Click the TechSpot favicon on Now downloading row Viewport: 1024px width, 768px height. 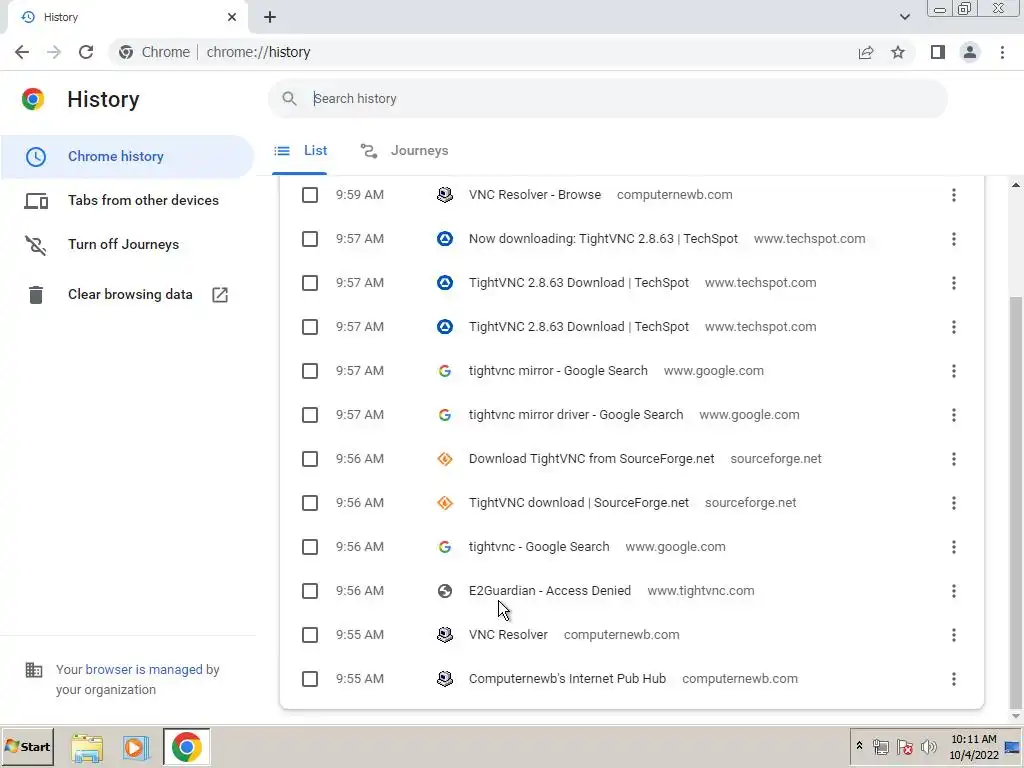pyautogui.click(x=445, y=239)
